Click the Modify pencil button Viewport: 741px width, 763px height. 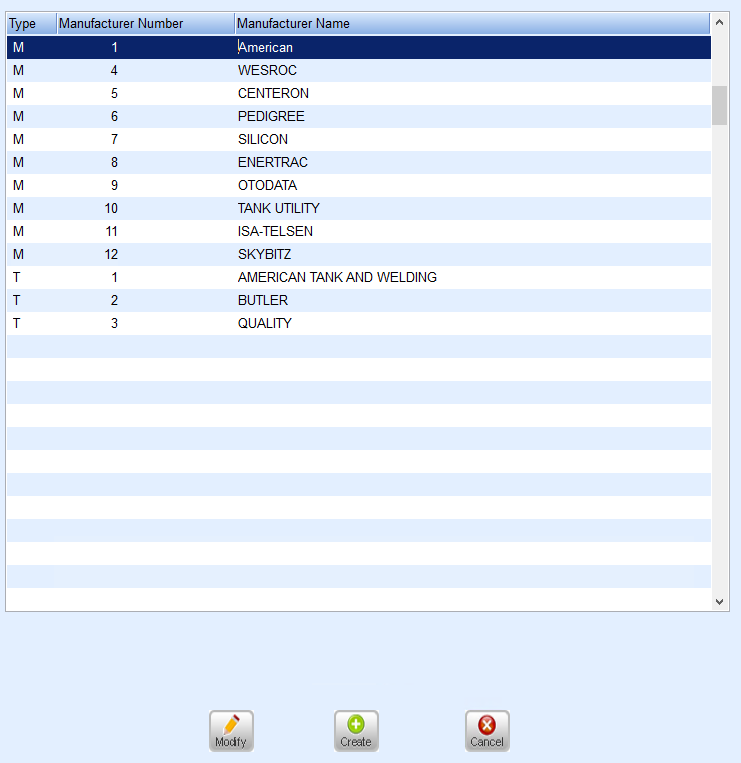(x=231, y=731)
